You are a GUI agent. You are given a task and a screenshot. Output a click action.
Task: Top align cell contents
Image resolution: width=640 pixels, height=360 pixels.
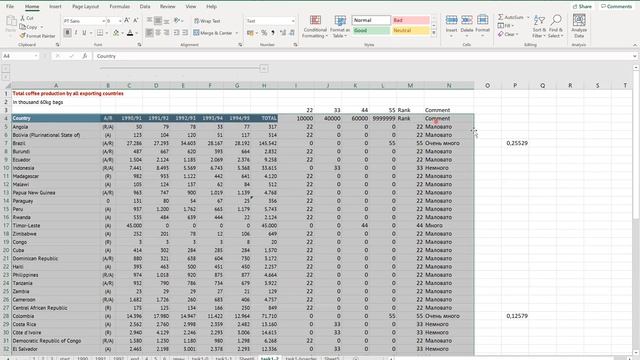(149, 21)
